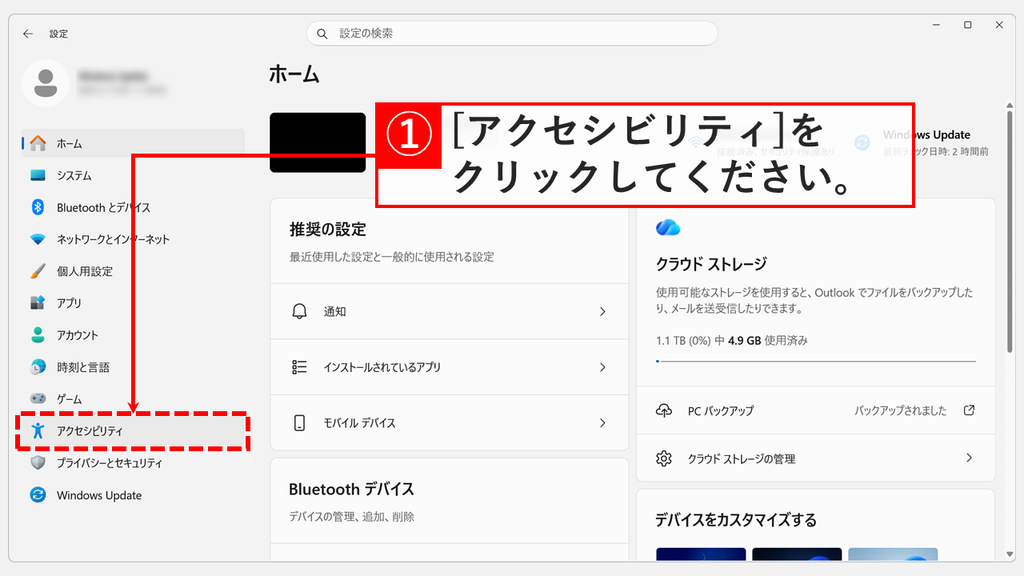Image resolution: width=1024 pixels, height=576 pixels.
Task: Open ゲーム settings
Action: pos(133,398)
